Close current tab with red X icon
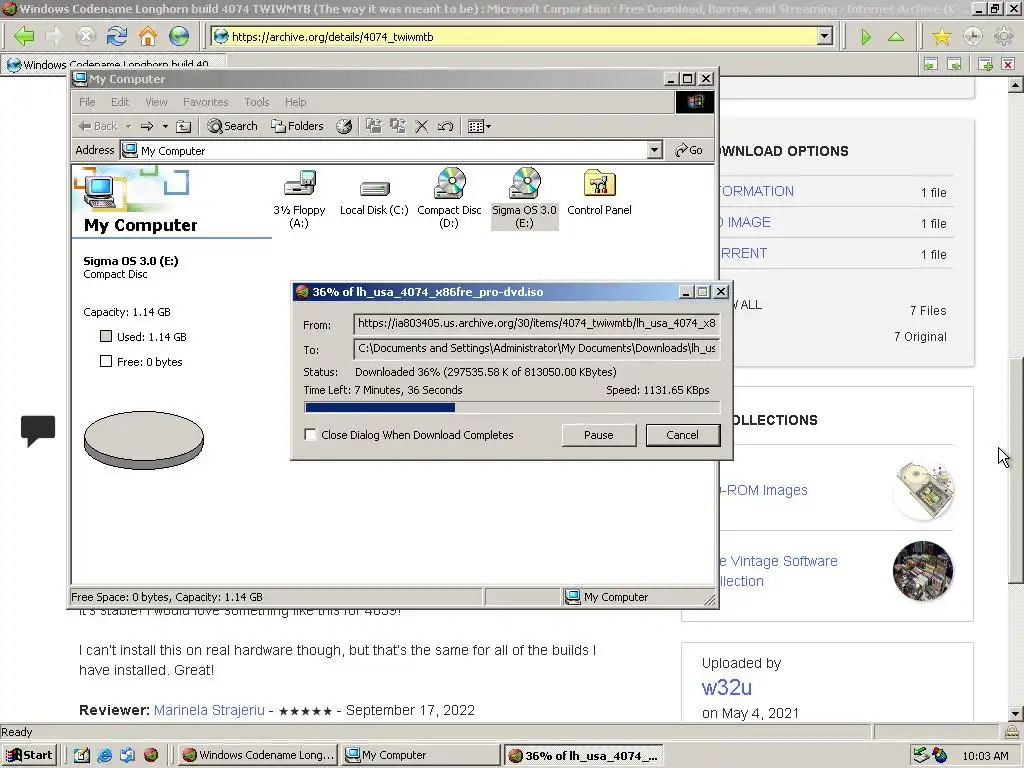This screenshot has height=768, width=1024. [x=1008, y=64]
